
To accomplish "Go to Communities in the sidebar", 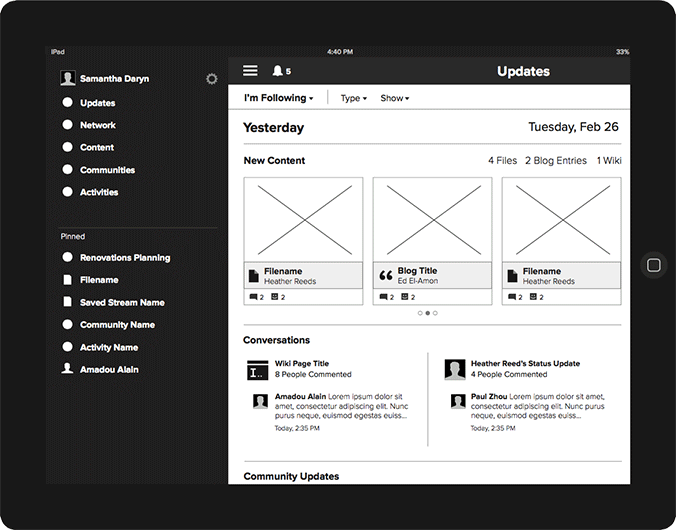I will pos(107,170).
